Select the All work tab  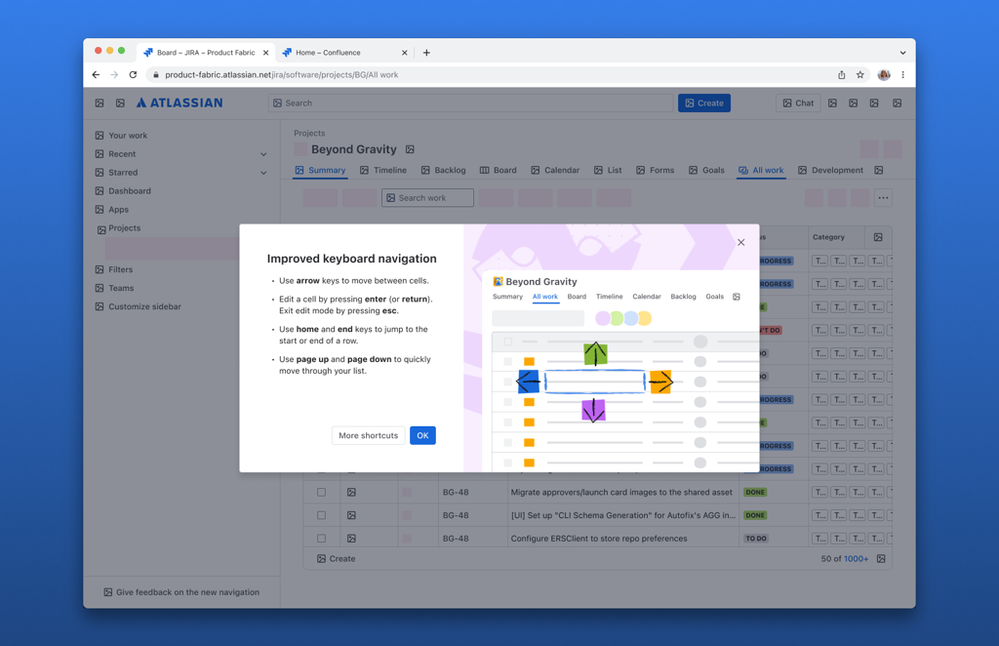pyautogui.click(x=761, y=170)
